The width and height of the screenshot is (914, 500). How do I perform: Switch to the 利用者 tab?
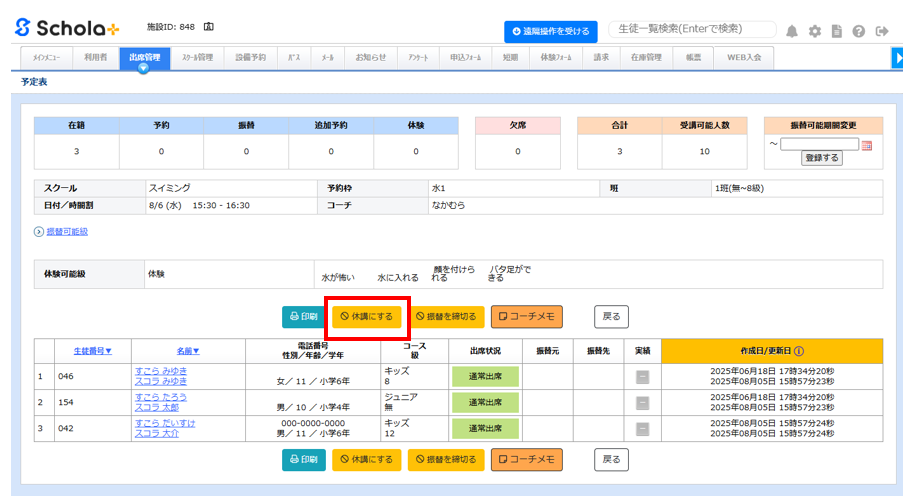(x=96, y=58)
